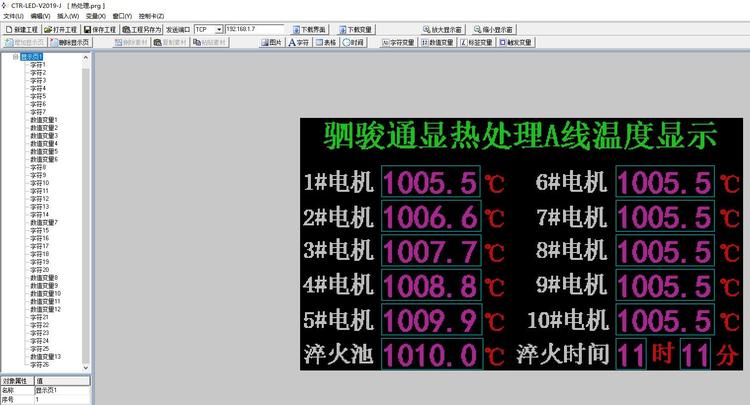The width and height of the screenshot is (750, 405).
Task: Click the 缩小显示窗 zoom-out button
Action: pos(493,30)
